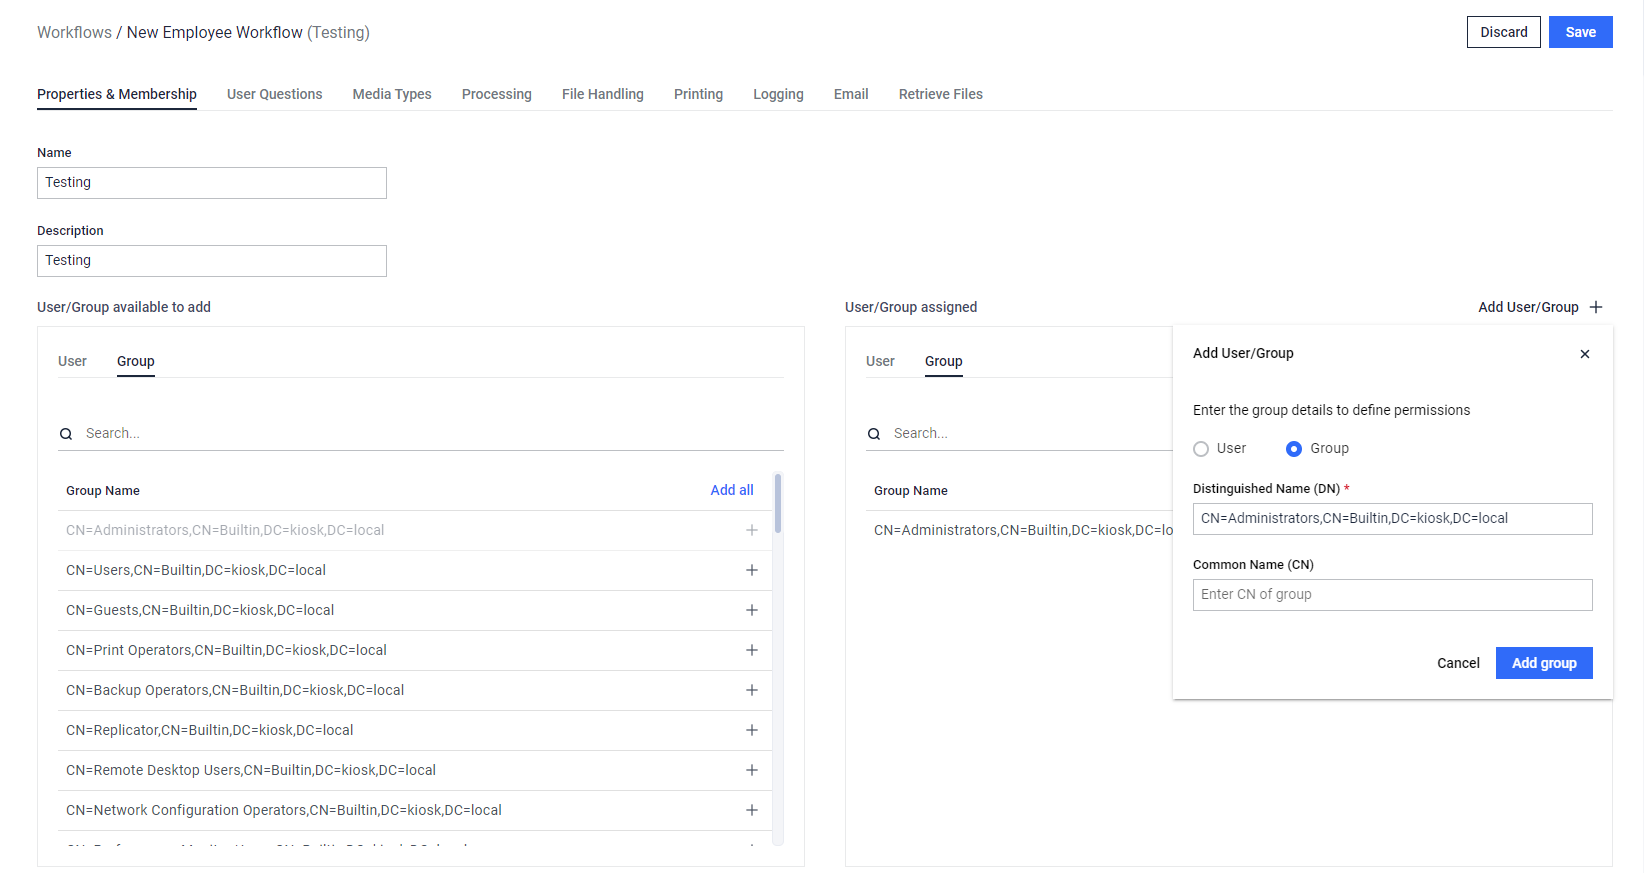1644x873 pixels.
Task: Save the workflow
Action: pos(1581,32)
